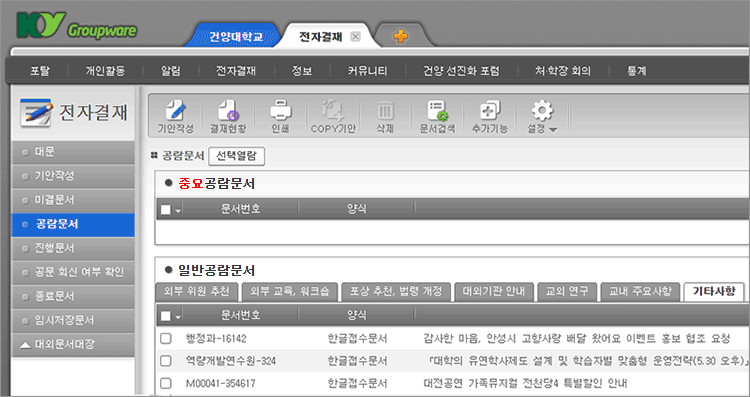Screen dimensions: 750x397
Task: Open 미결문서 in the sidebar
Action: pos(73,200)
